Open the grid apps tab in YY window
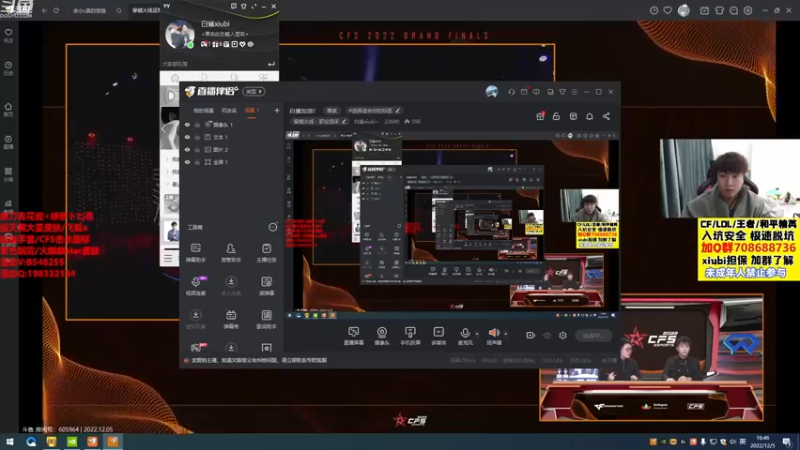Screen dimensions: 800x450 (263, 78)
